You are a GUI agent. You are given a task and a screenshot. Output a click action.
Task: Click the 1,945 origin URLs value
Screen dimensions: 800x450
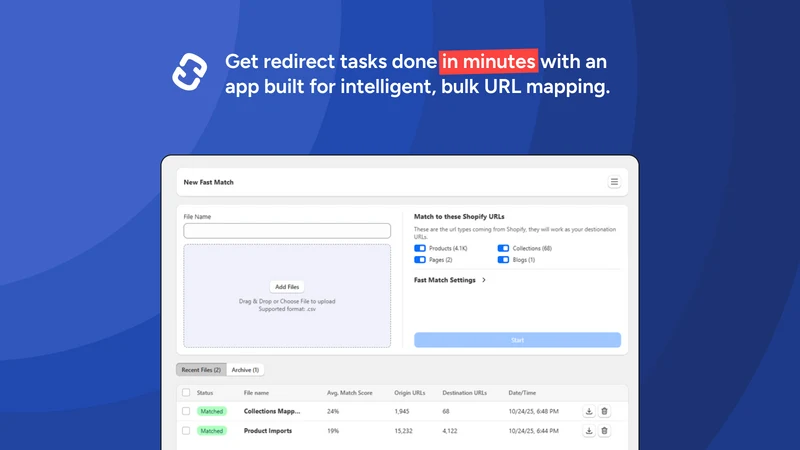(402, 411)
